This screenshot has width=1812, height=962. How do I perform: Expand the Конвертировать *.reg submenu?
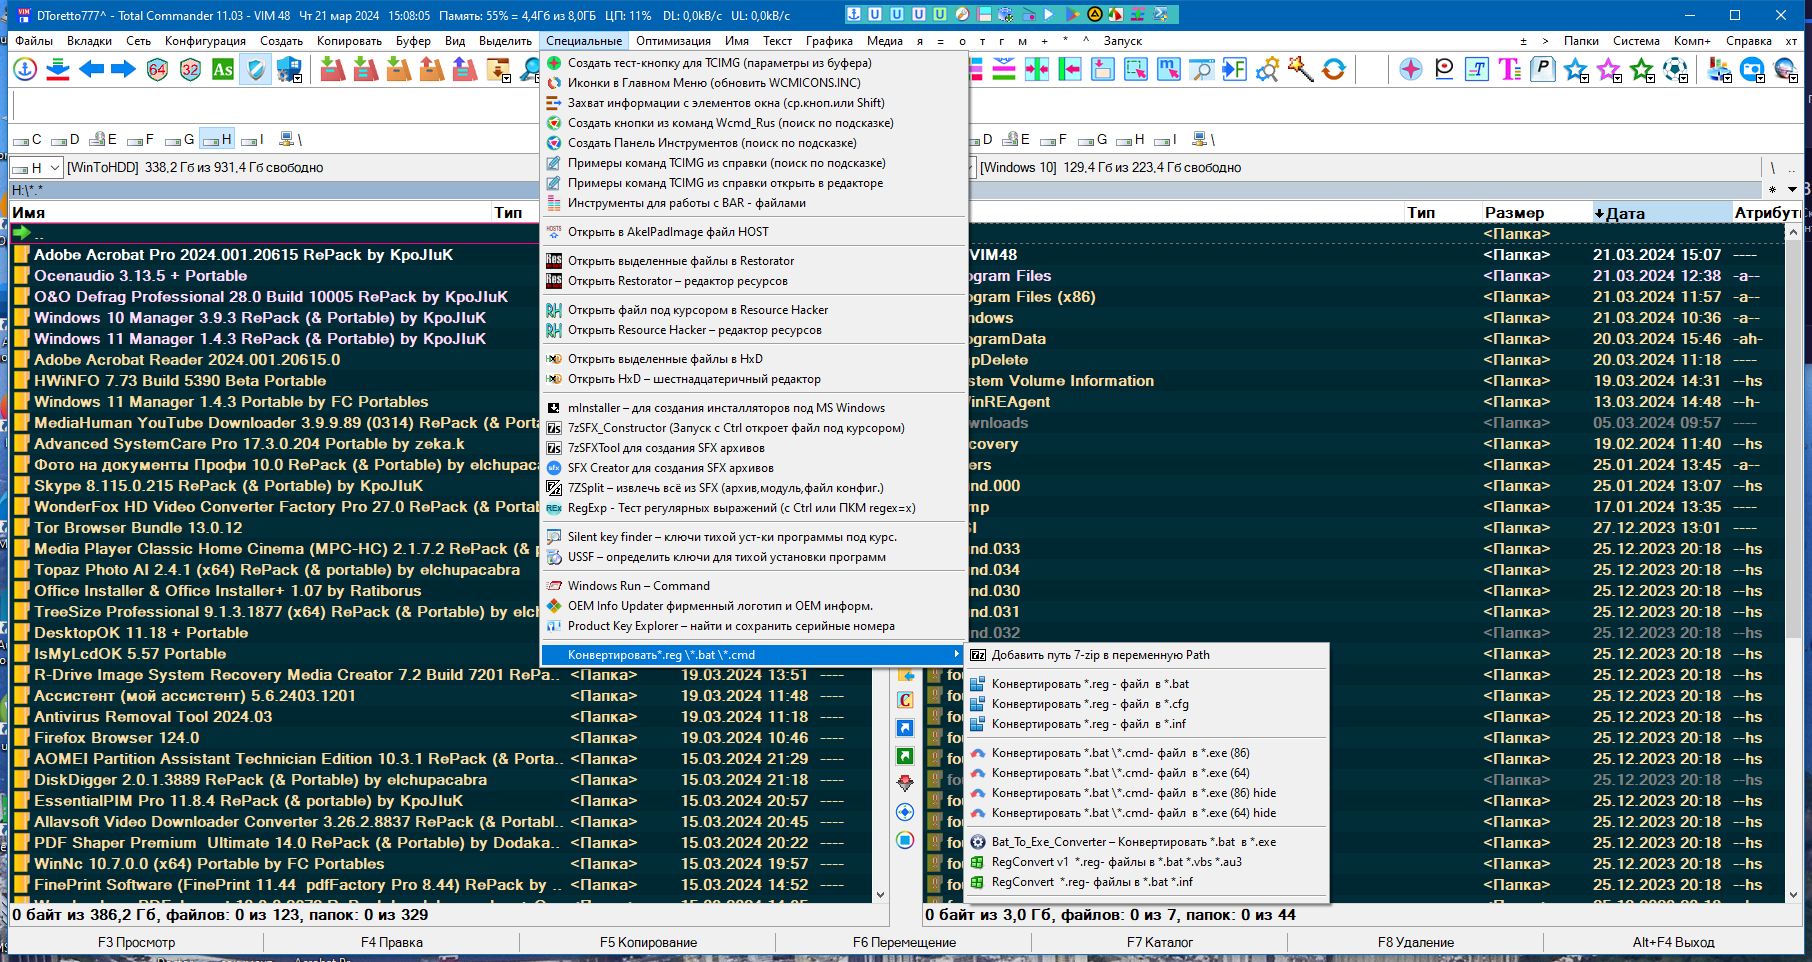click(x=750, y=654)
